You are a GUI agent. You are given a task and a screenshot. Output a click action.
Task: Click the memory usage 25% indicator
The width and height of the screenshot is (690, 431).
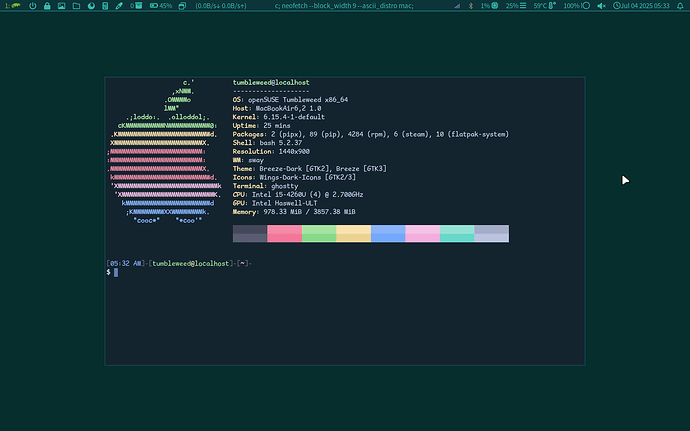tap(516, 6)
